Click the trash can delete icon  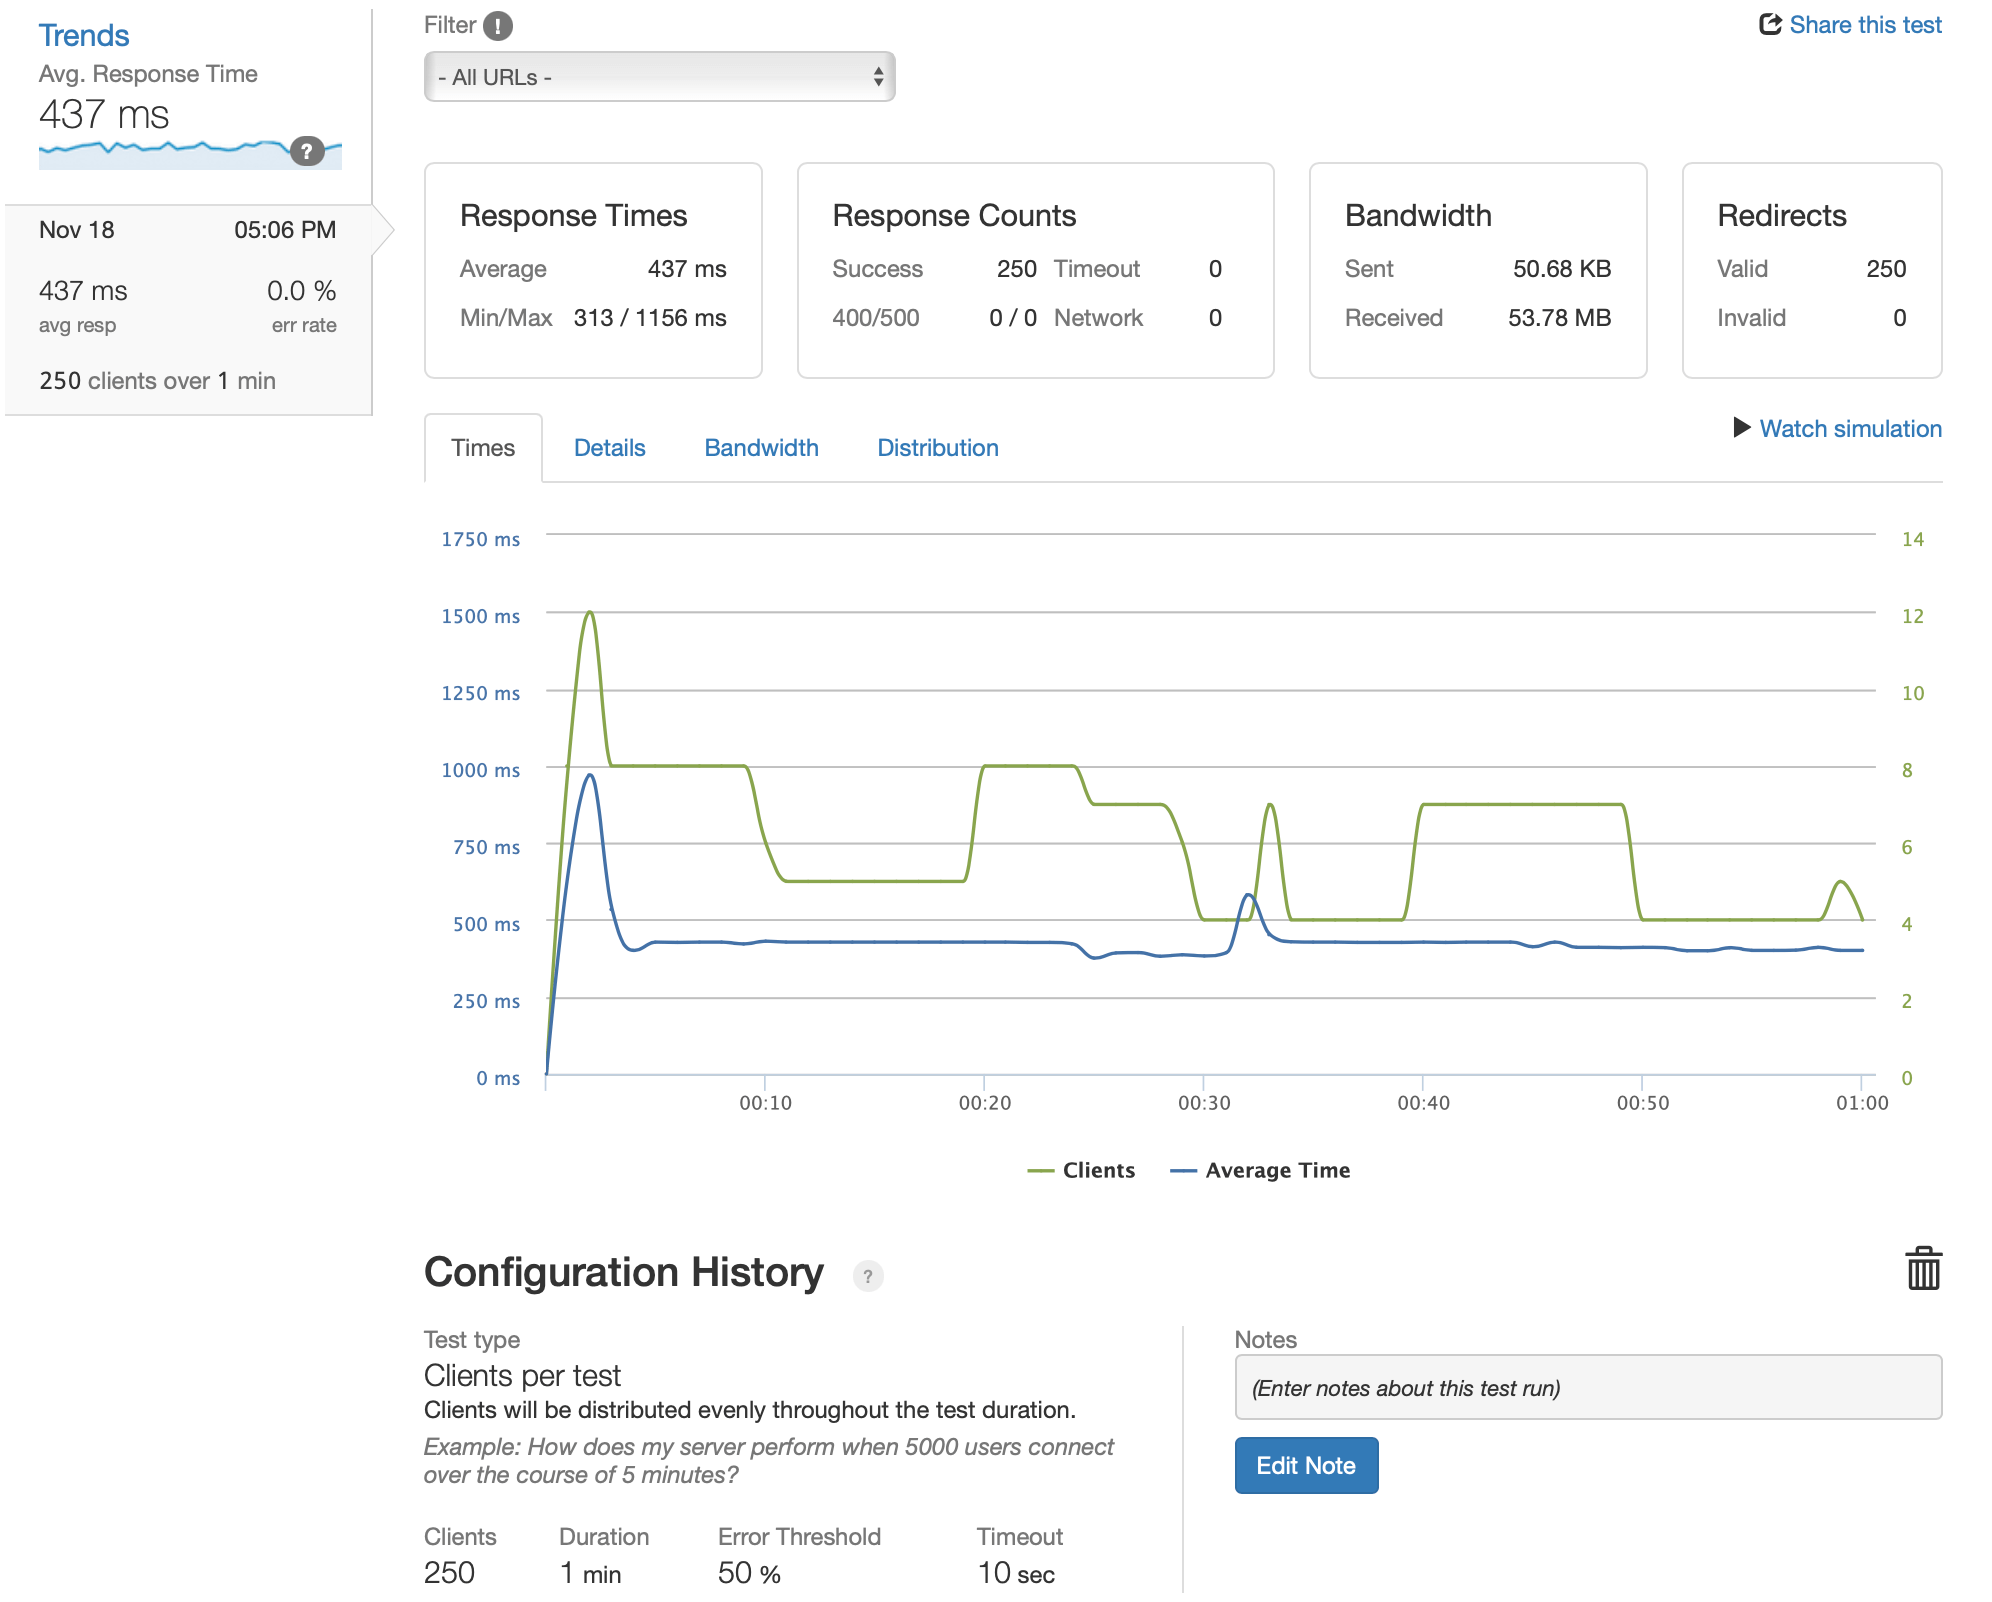pyautogui.click(x=1922, y=1269)
